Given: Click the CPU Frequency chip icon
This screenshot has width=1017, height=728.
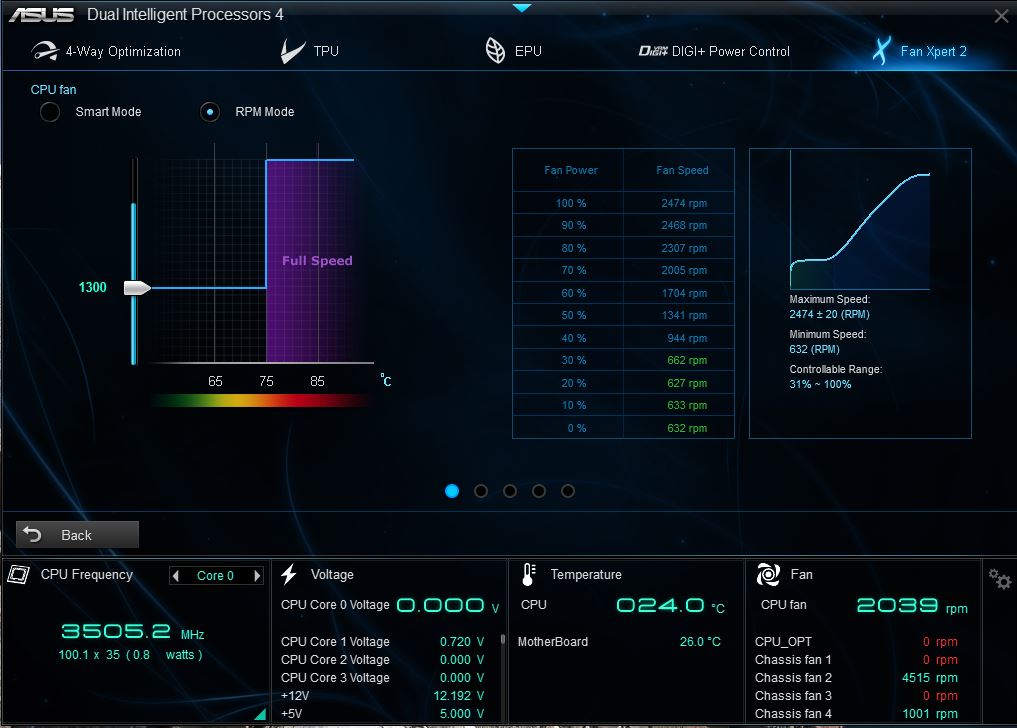Looking at the screenshot, I should [x=18, y=574].
